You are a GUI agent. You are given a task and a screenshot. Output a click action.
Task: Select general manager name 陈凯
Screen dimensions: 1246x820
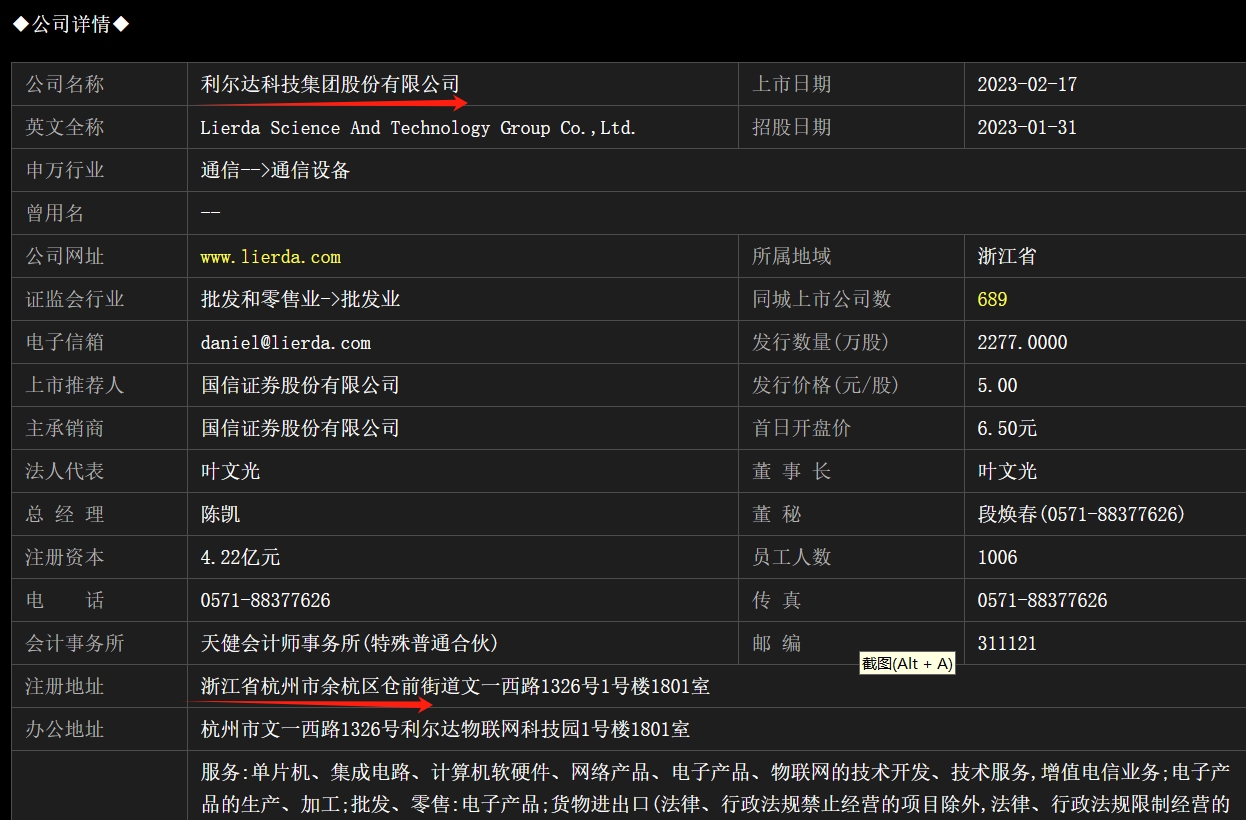point(220,515)
